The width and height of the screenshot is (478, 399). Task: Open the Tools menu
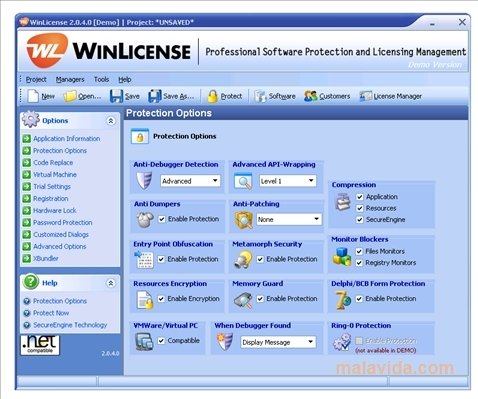pos(101,79)
